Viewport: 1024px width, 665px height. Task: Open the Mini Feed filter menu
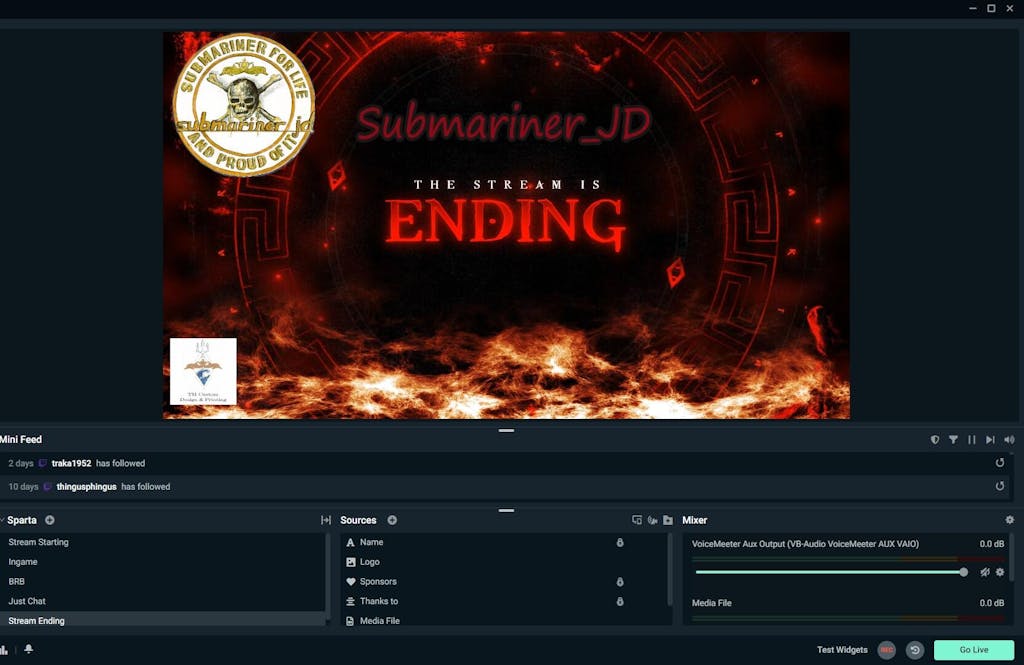953,439
